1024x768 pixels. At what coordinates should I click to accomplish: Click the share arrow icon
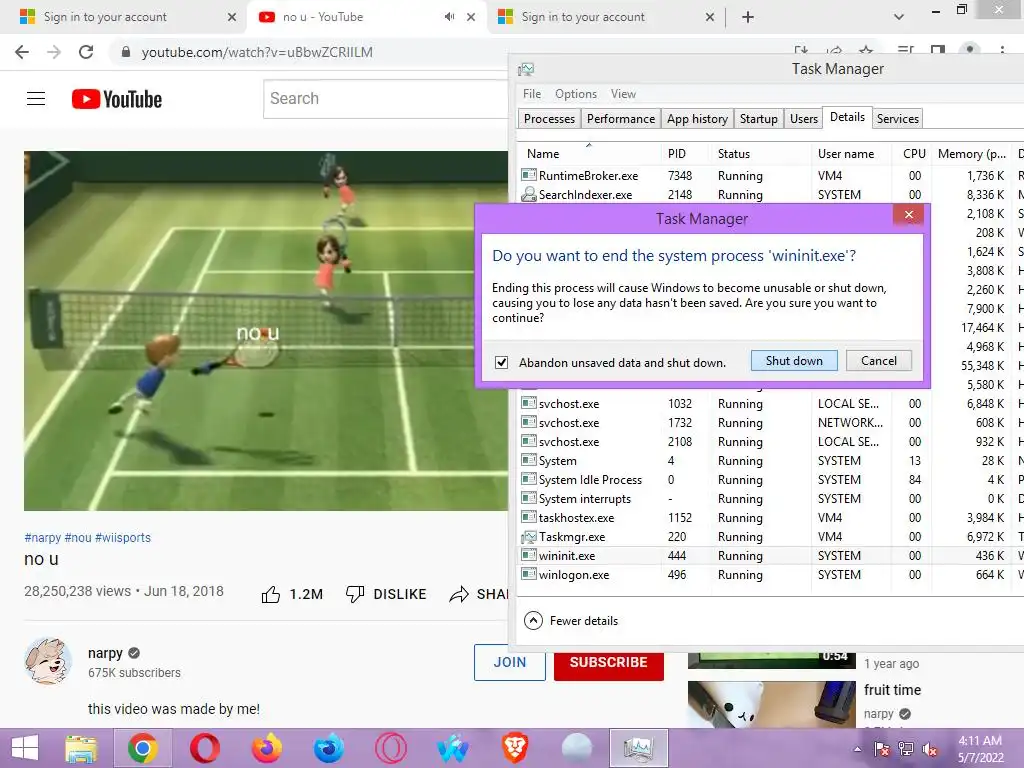tap(459, 594)
